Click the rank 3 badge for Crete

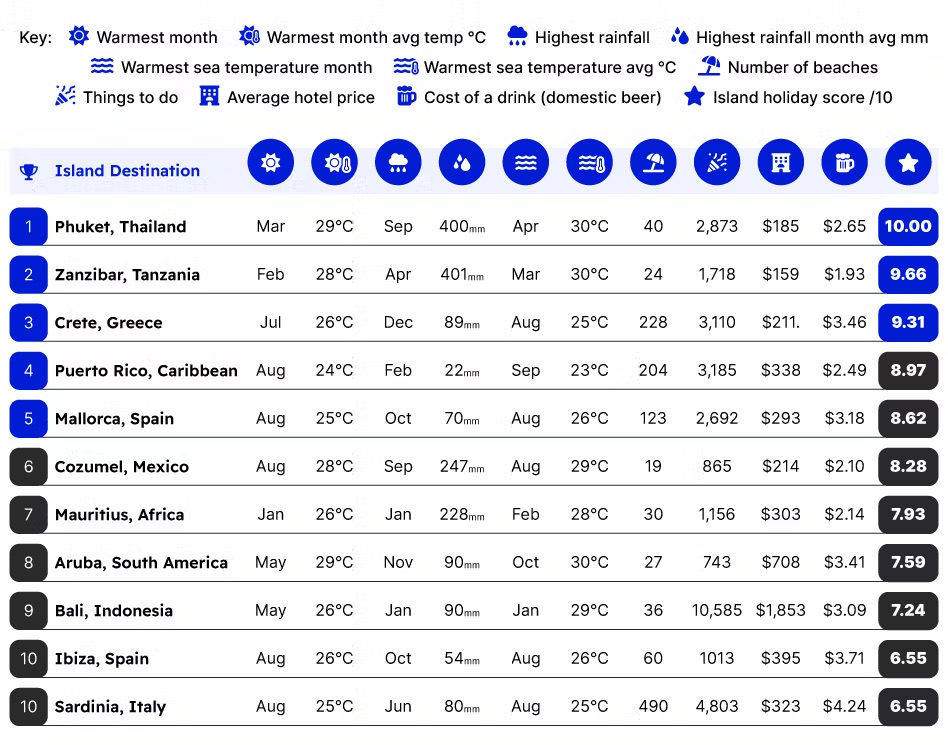[x=28, y=323]
